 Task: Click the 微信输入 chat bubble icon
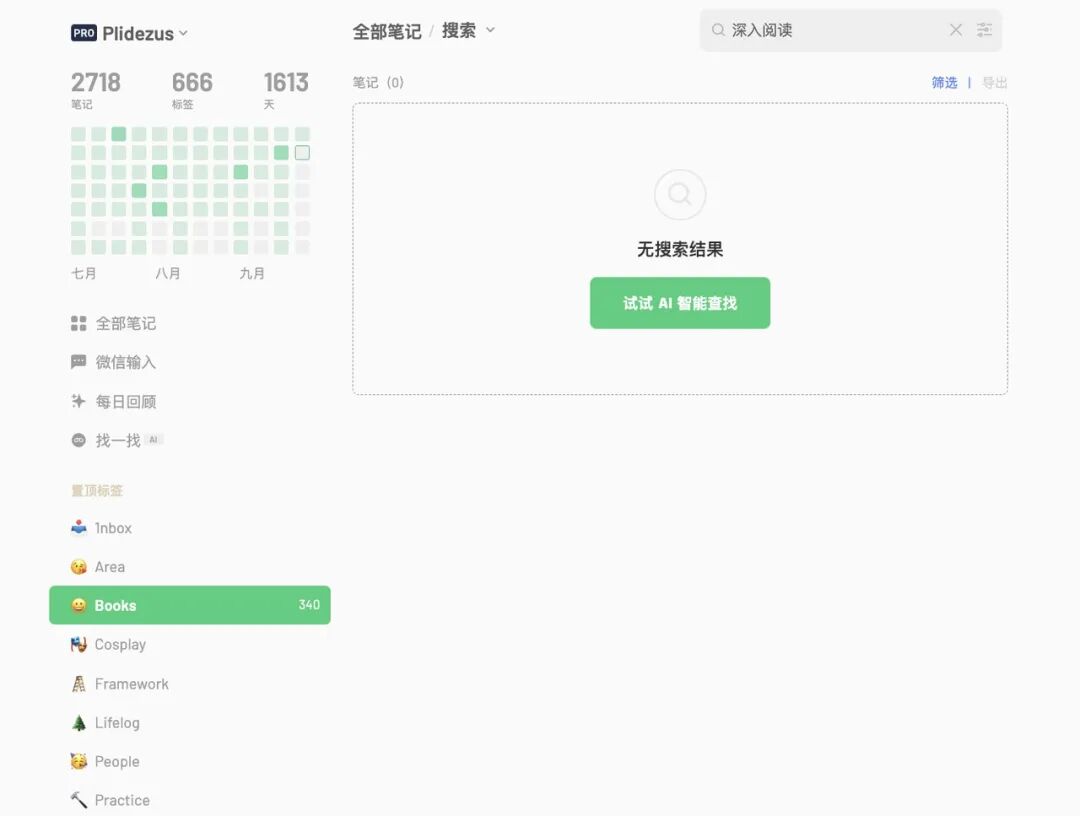coord(79,362)
